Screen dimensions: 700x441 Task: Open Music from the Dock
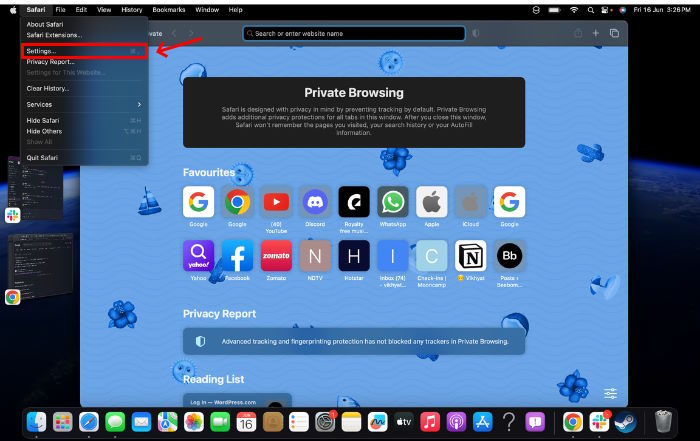click(x=429, y=421)
